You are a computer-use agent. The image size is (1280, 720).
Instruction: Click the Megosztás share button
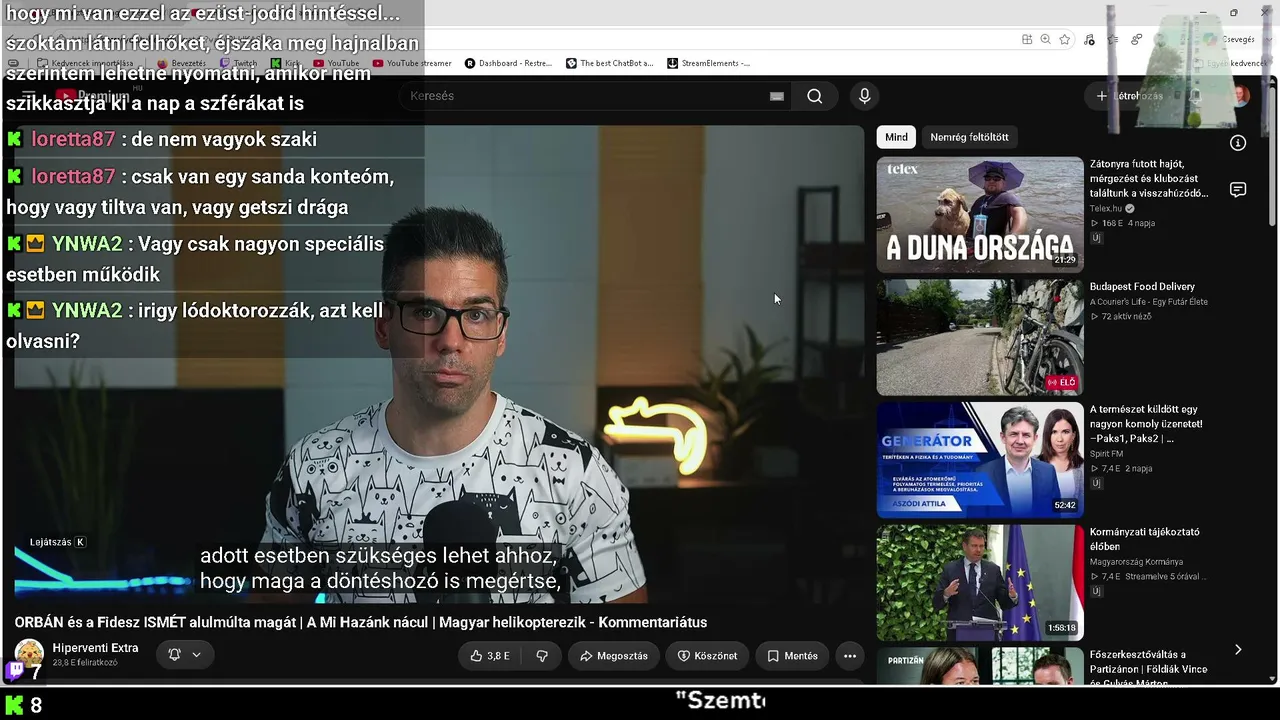click(614, 656)
